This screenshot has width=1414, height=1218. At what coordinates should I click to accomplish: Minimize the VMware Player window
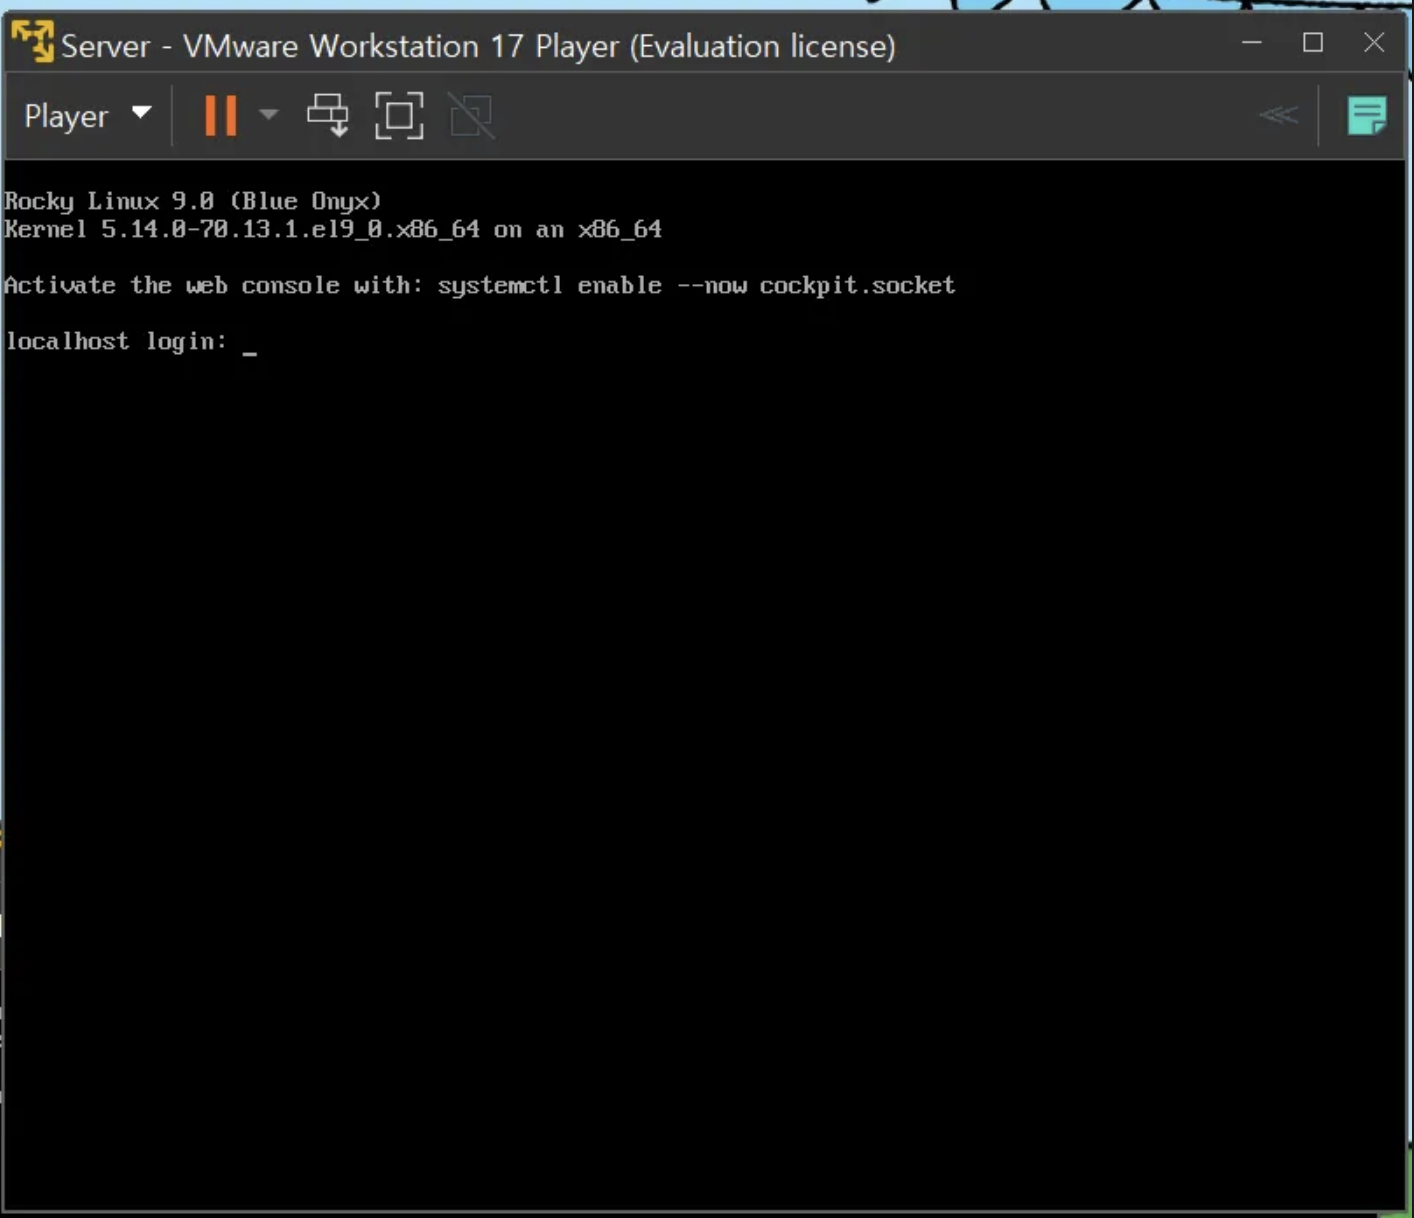coord(1252,43)
